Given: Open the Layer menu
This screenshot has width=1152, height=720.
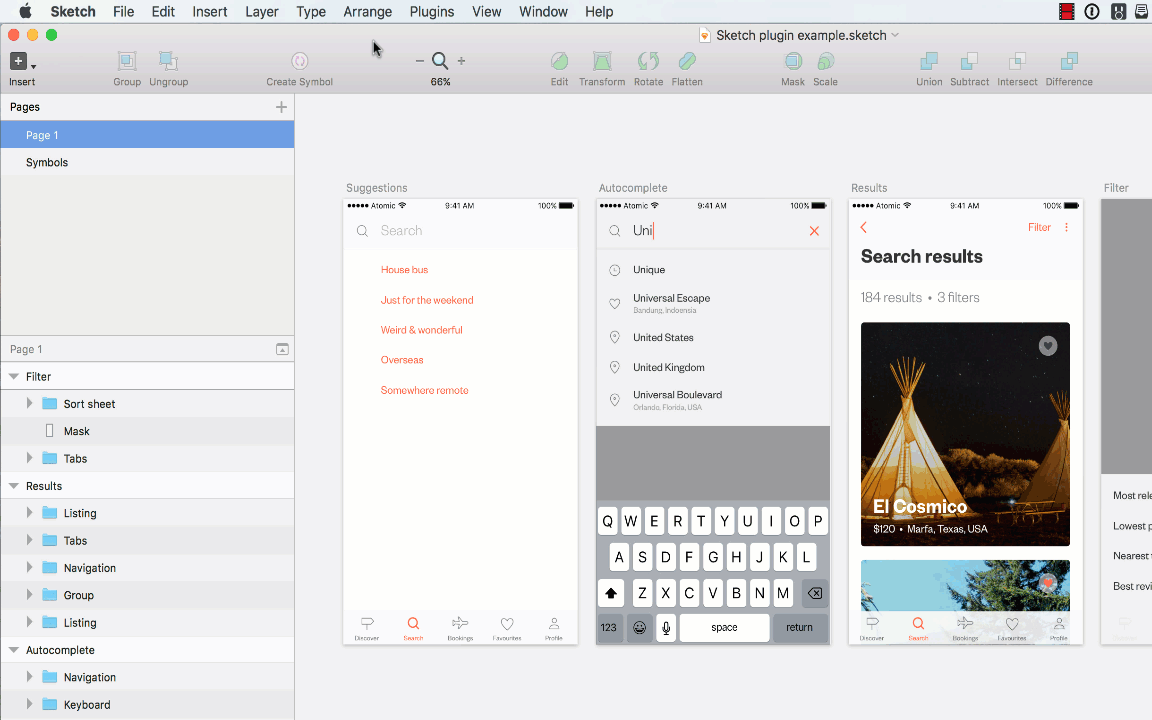Looking at the screenshot, I should 262,12.
